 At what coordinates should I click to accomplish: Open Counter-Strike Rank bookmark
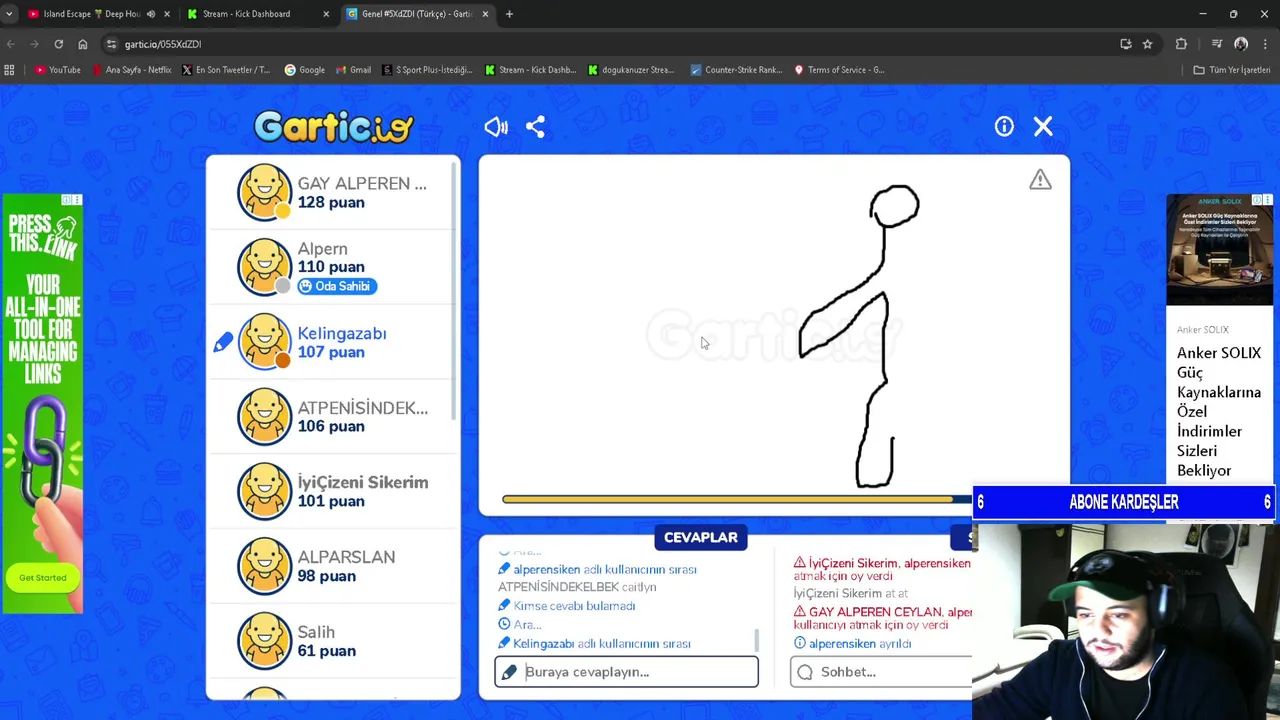click(735, 70)
